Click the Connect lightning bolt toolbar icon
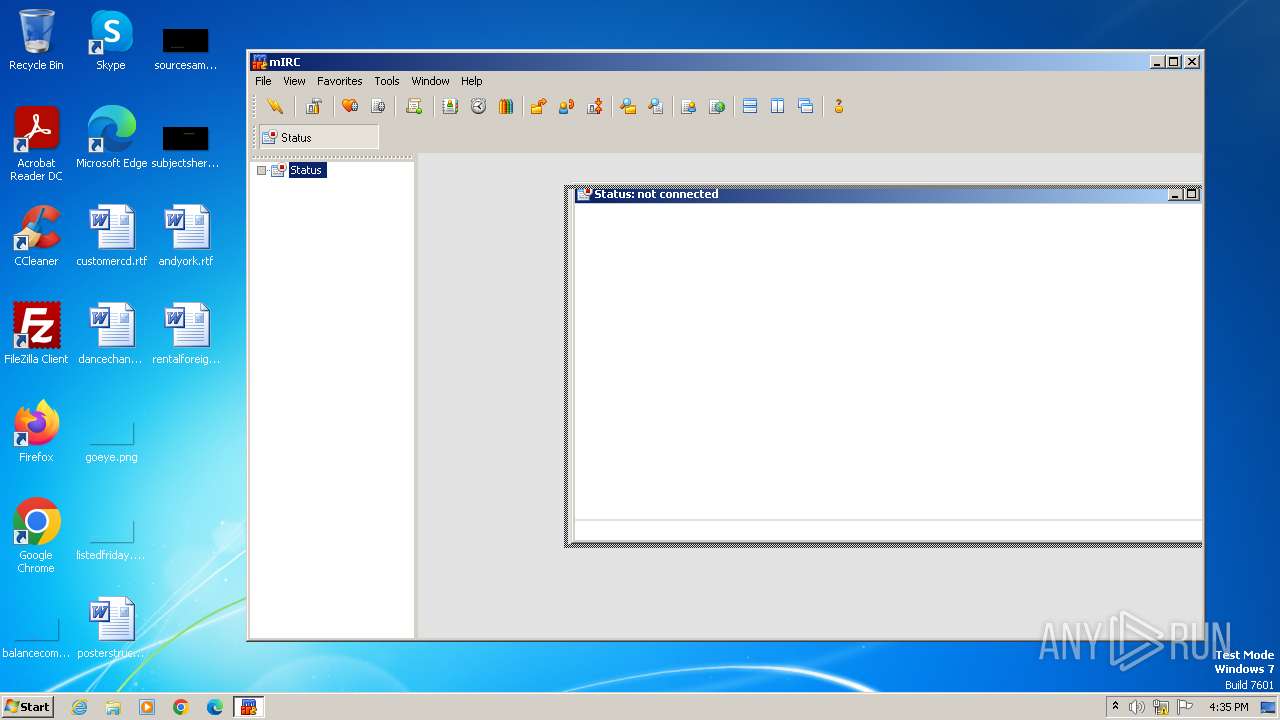Screen dimensions: 1280x720 tap(275, 106)
